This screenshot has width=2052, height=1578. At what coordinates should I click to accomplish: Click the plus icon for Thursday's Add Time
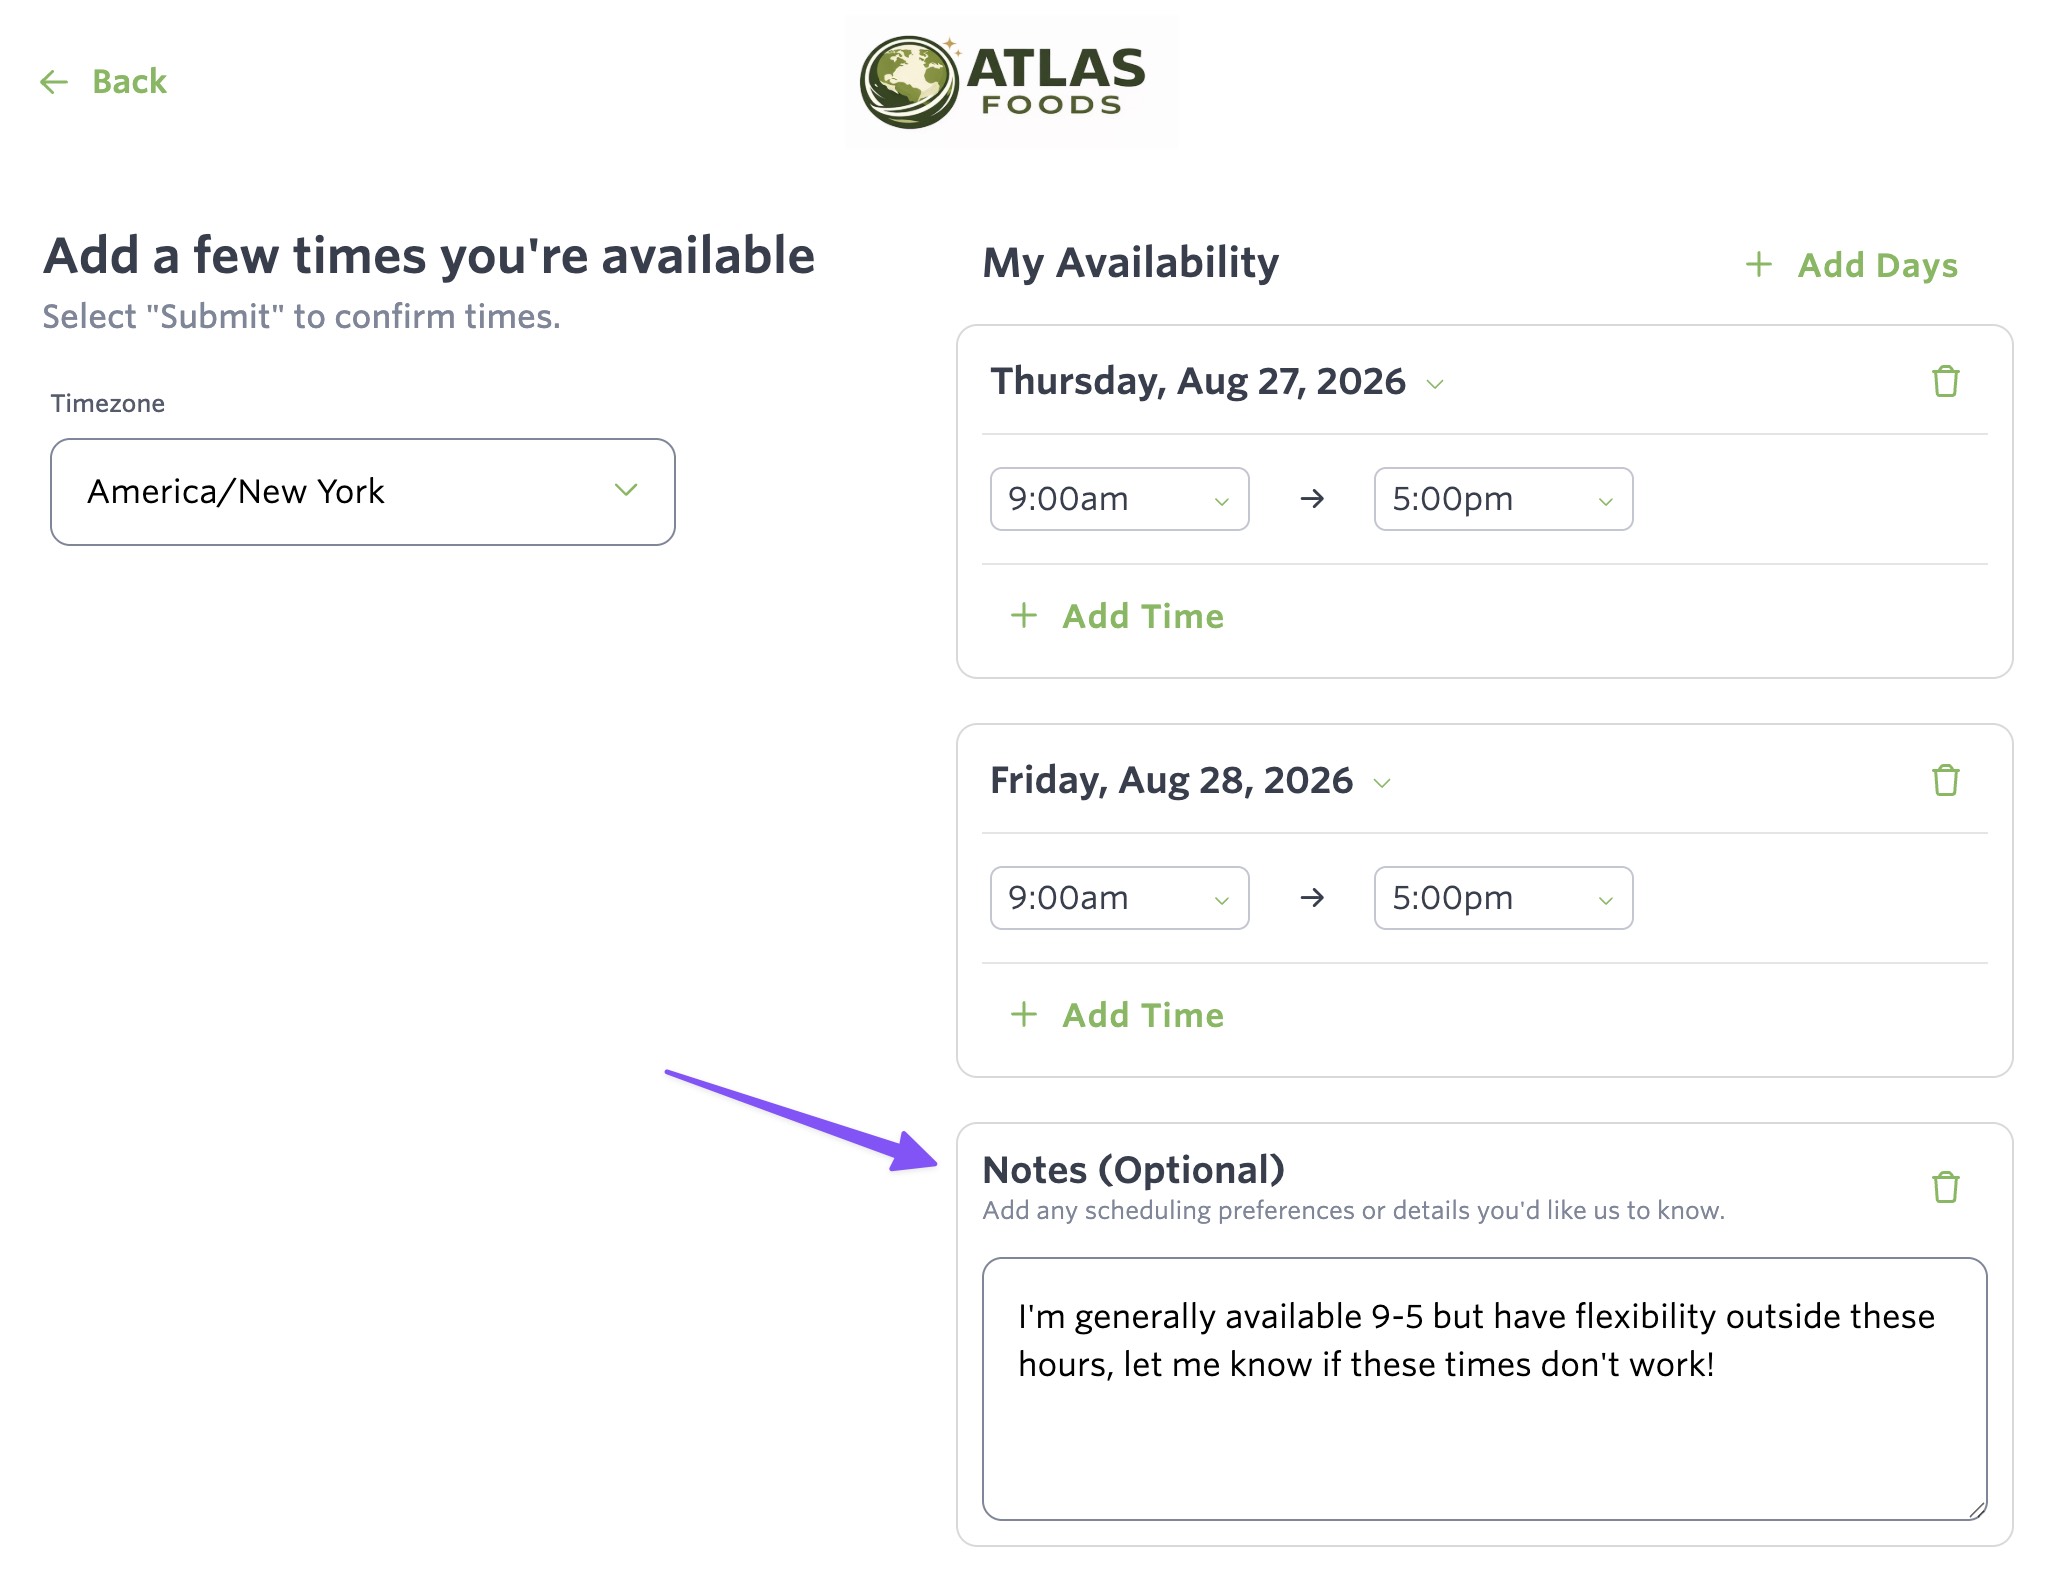pyautogui.click(x=1024, y=615)
